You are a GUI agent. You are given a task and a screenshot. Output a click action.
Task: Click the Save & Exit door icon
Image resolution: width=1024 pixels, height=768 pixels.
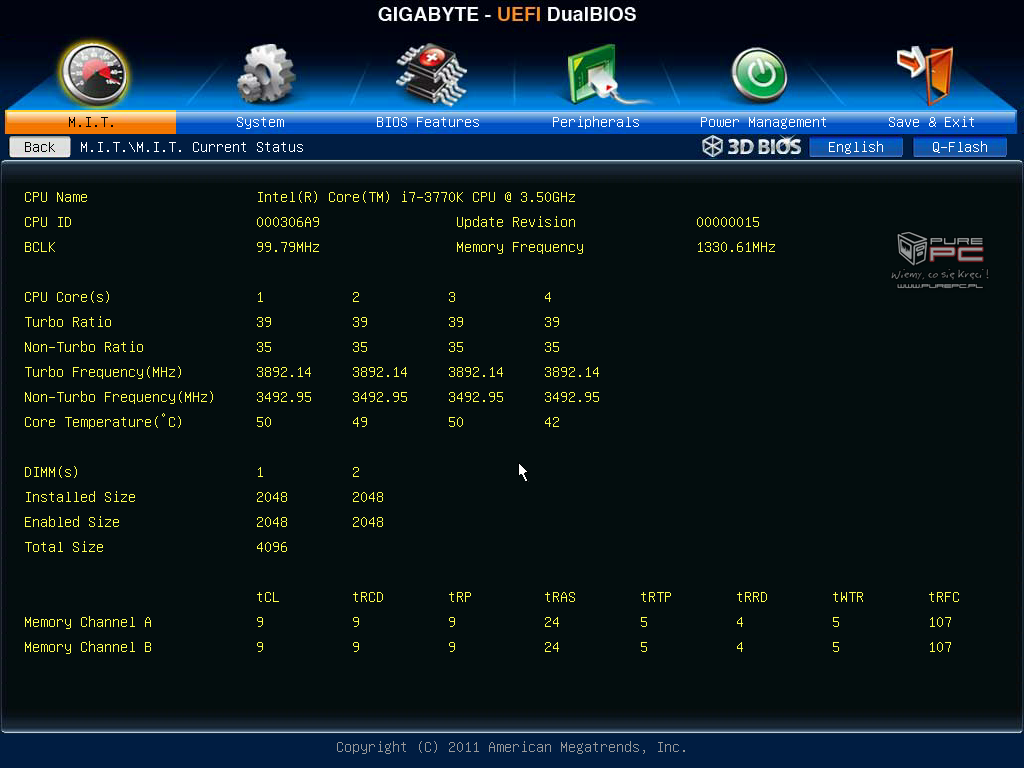point(926,74)
